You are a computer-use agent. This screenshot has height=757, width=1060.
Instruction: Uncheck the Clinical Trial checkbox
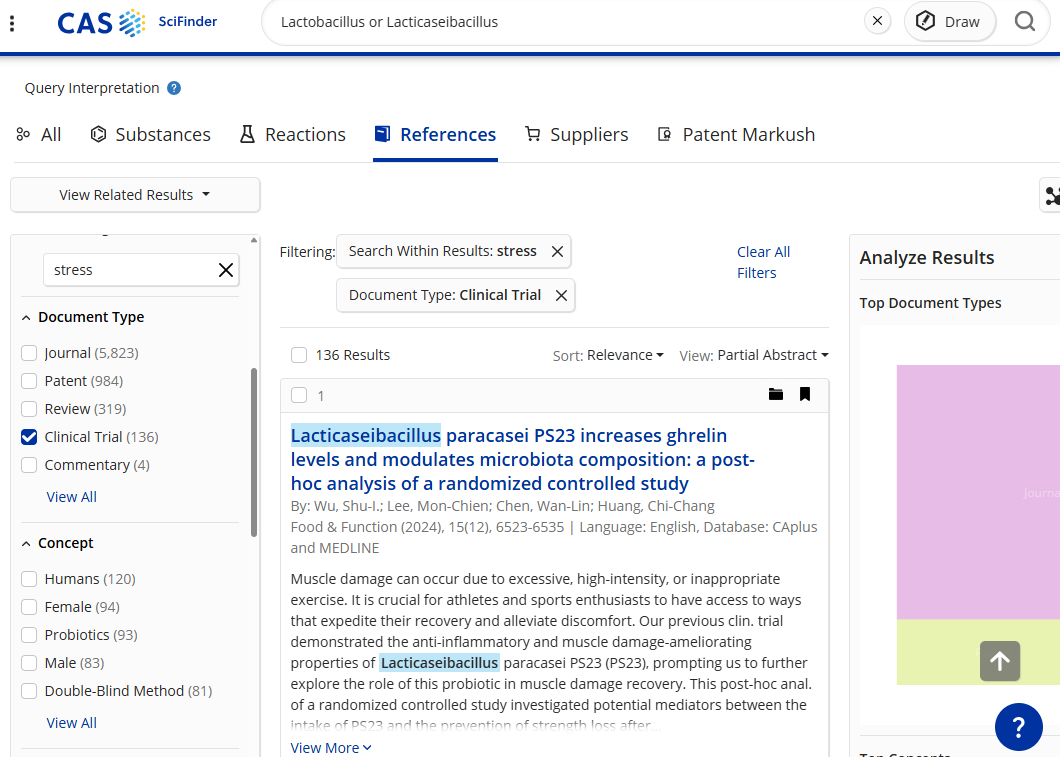coord(29,437)
